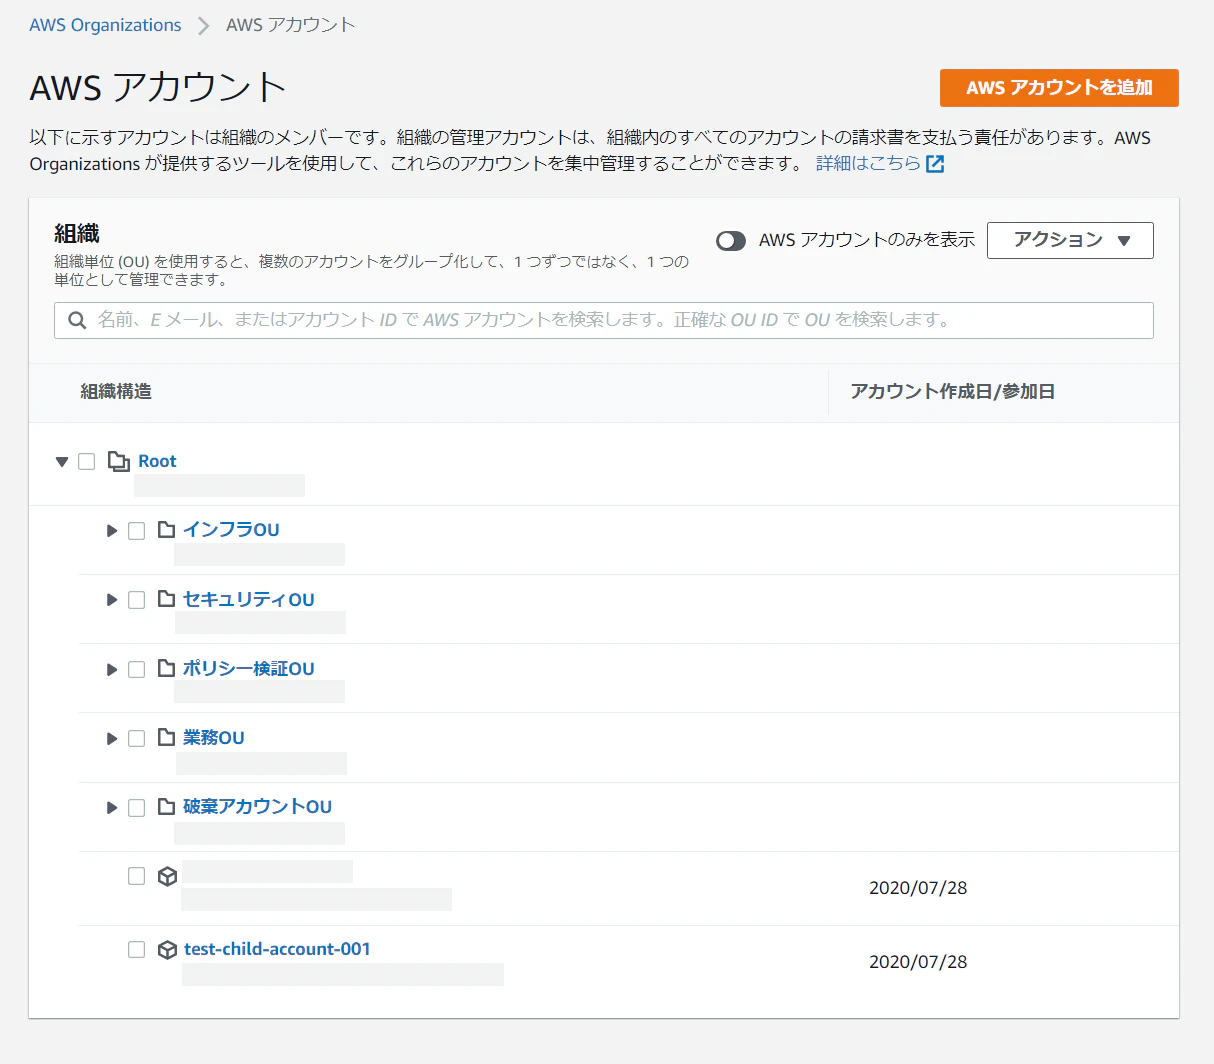1214x1064 pixels.
Task: Go to AWS Organizations breadcrumb
Action: tap(105, 25)
